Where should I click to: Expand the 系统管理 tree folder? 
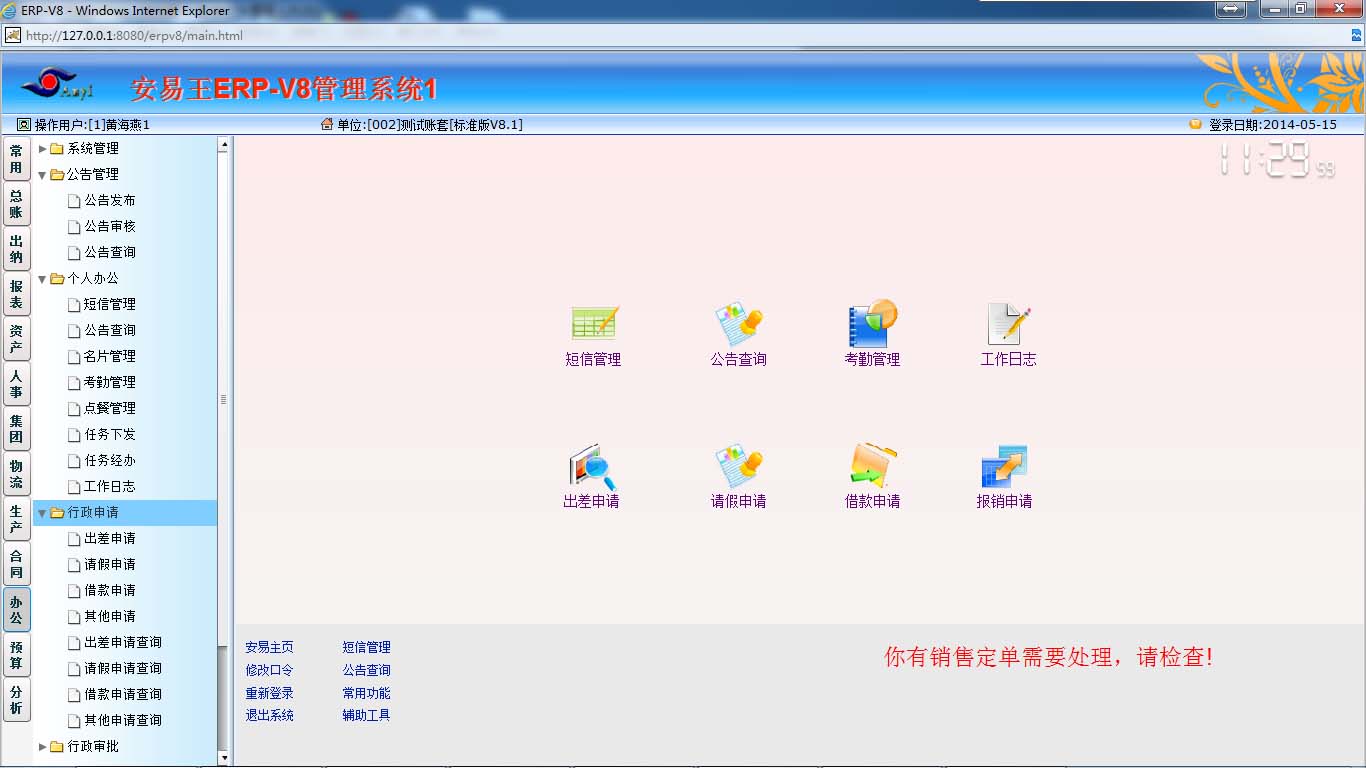click(43, 148)
